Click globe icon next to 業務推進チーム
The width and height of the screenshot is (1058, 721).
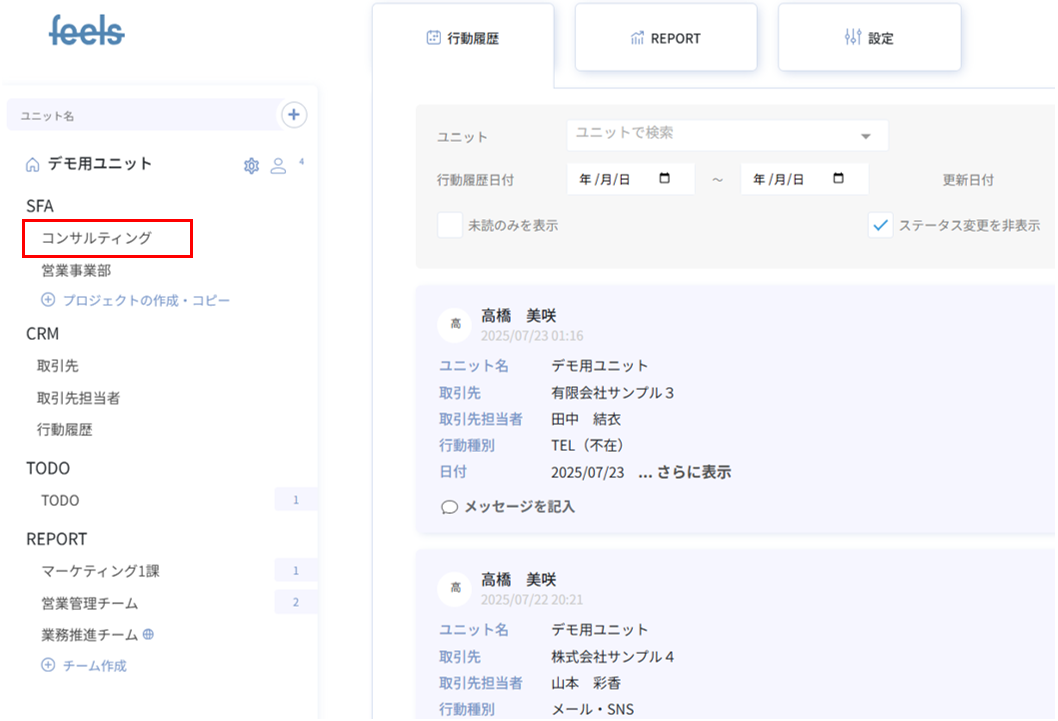[148, 634]
